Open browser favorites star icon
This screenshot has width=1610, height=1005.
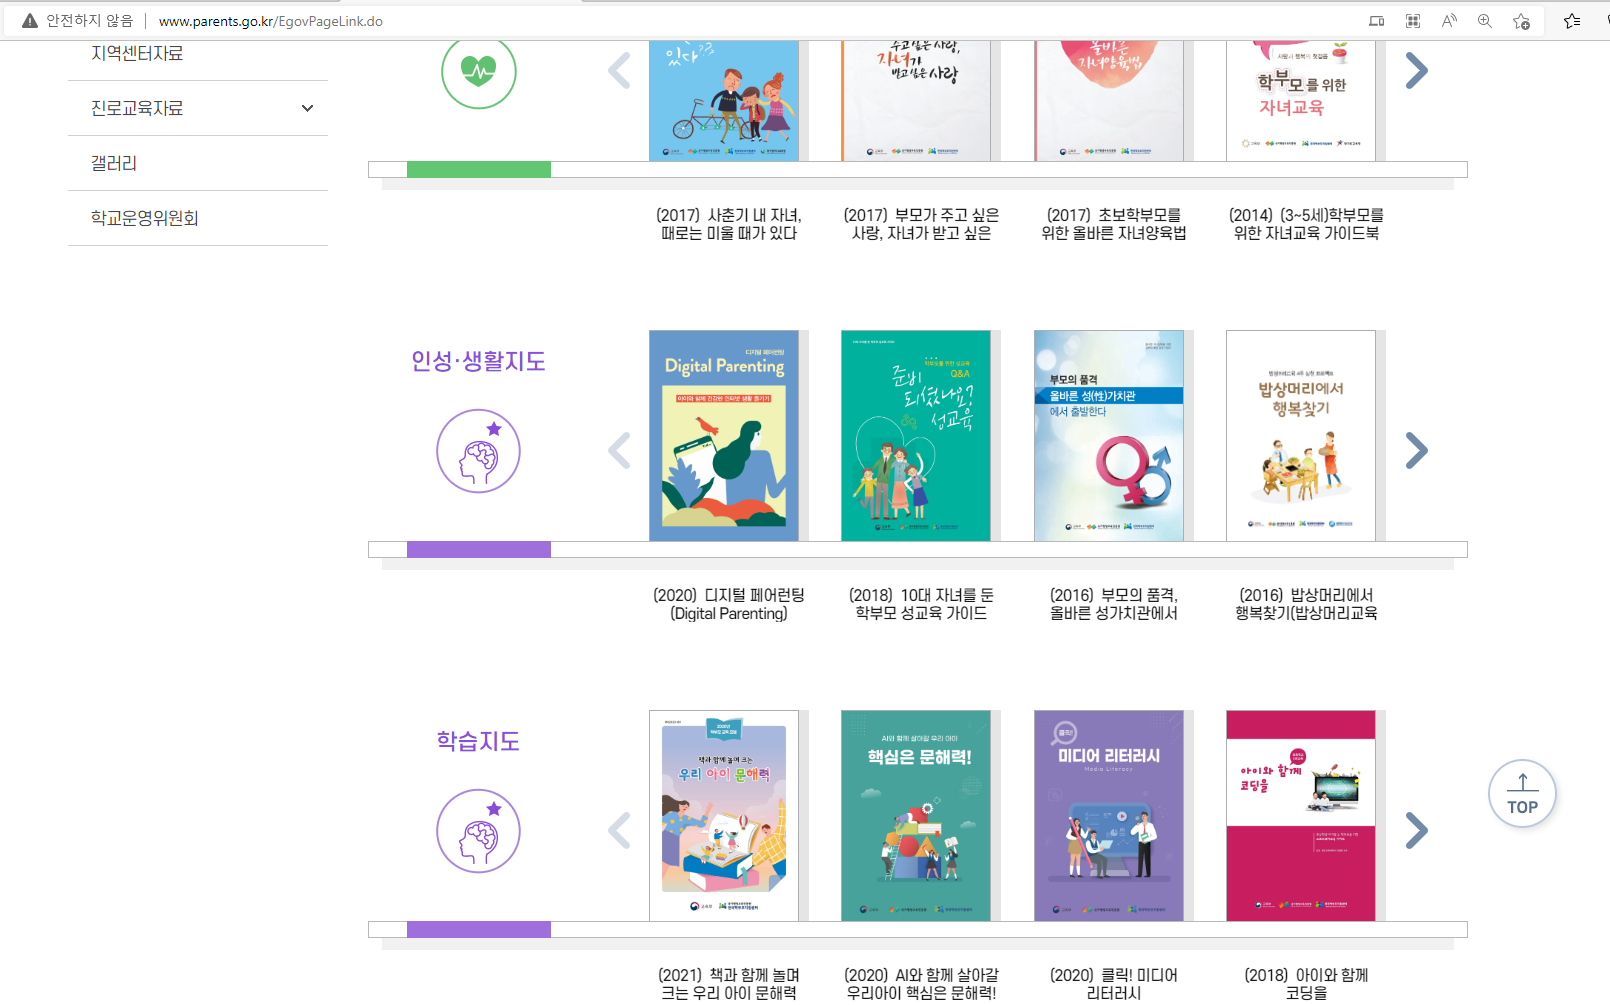pyautogui.click(x=1571, y=21)
